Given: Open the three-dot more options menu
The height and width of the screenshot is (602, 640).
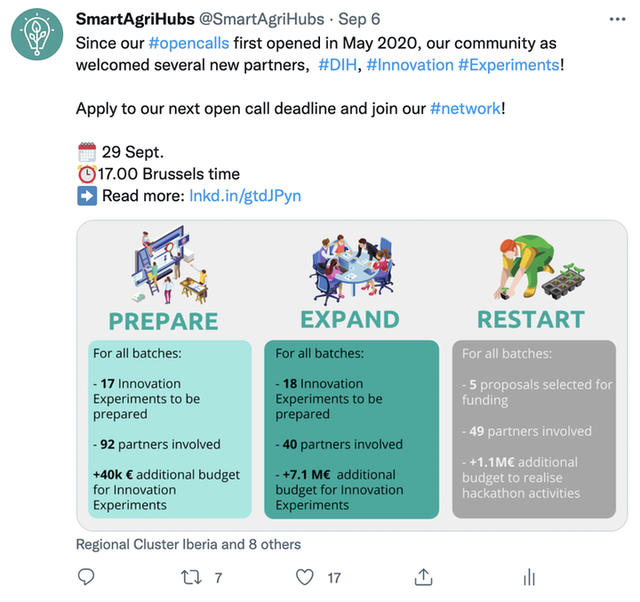Looking at the screenshot, I should tap(618, 19).
